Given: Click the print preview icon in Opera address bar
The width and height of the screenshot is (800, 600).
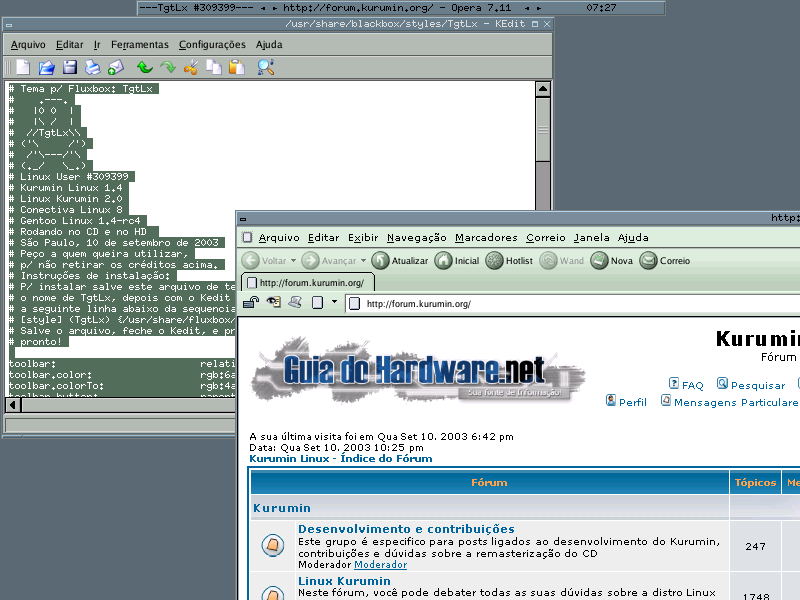Looking at the screenshot, I should coord(295,303).
